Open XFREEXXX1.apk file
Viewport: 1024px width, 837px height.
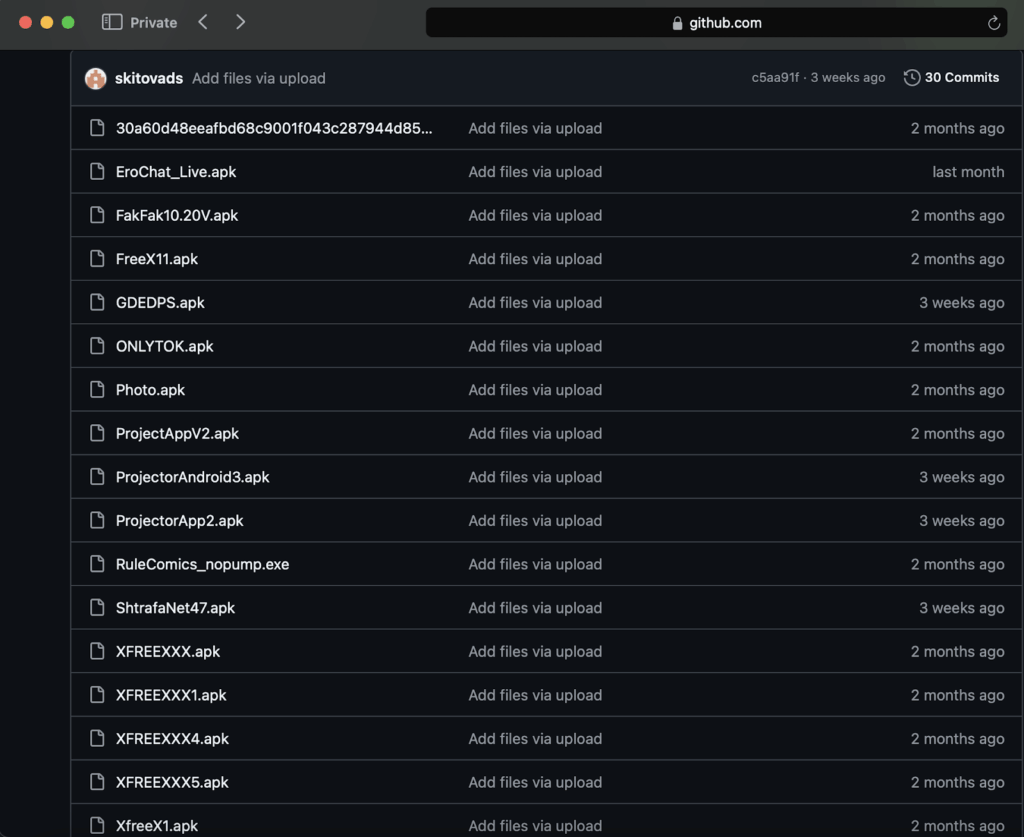(x=171, y=695)
